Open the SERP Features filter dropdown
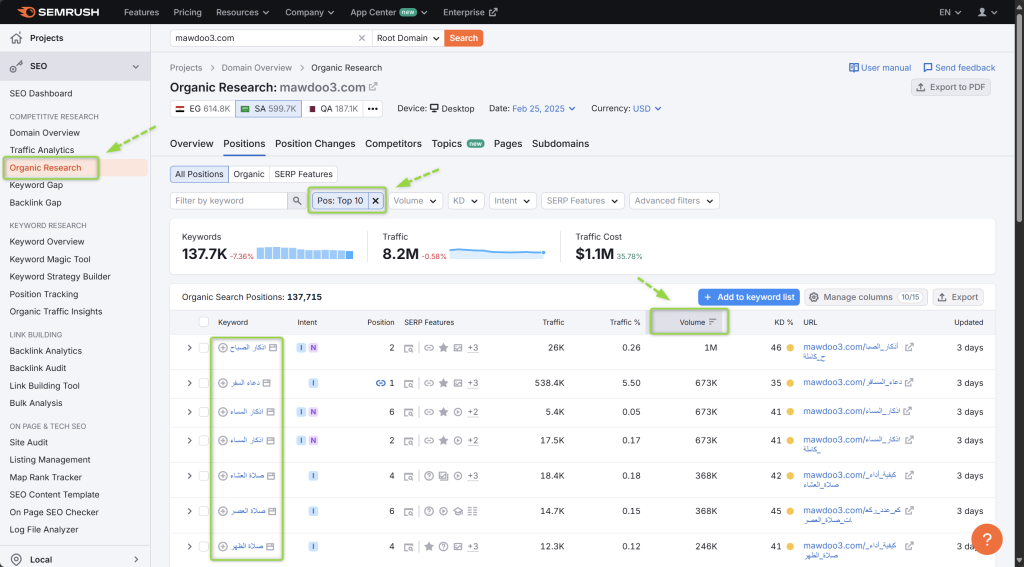 (583, 201)
